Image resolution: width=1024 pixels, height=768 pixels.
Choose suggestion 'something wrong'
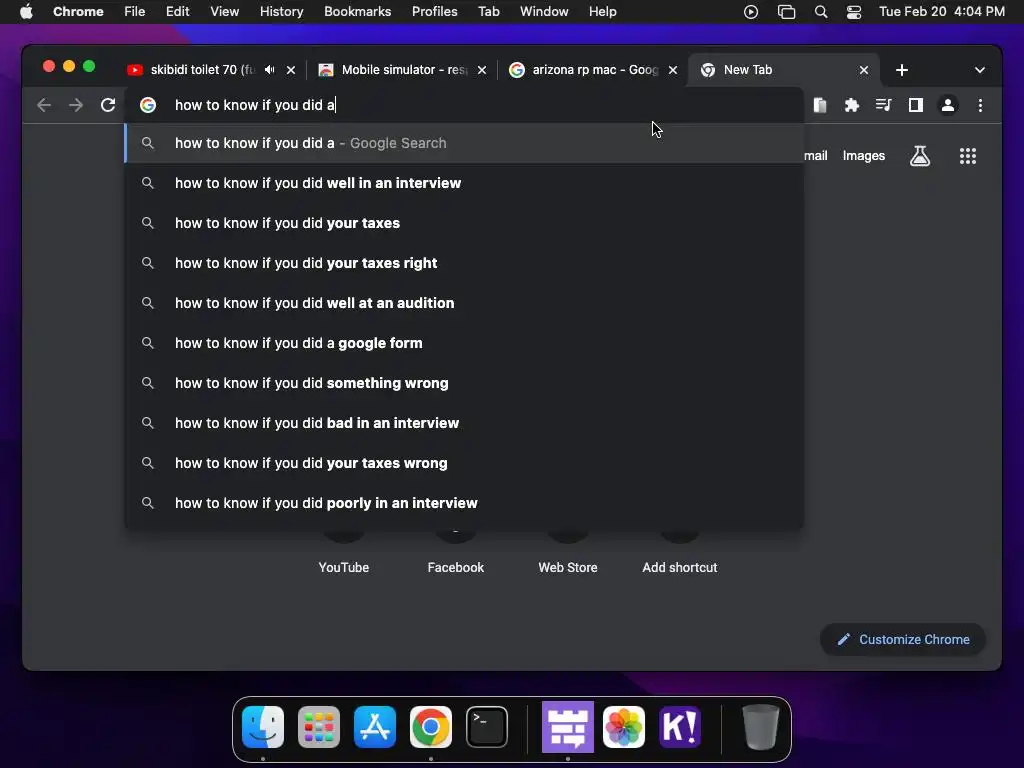point(464,383)
